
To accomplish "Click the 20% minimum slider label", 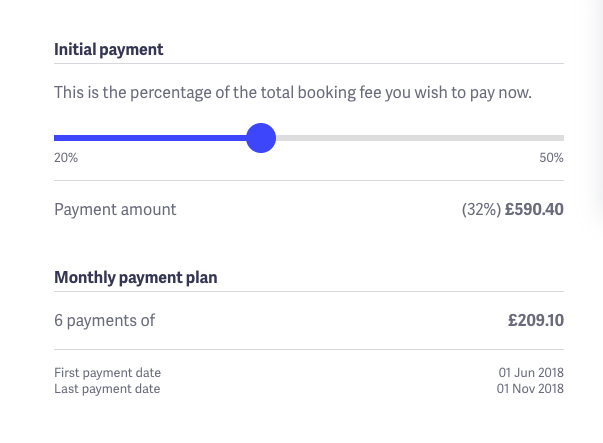I will click(x=66, y=158).
